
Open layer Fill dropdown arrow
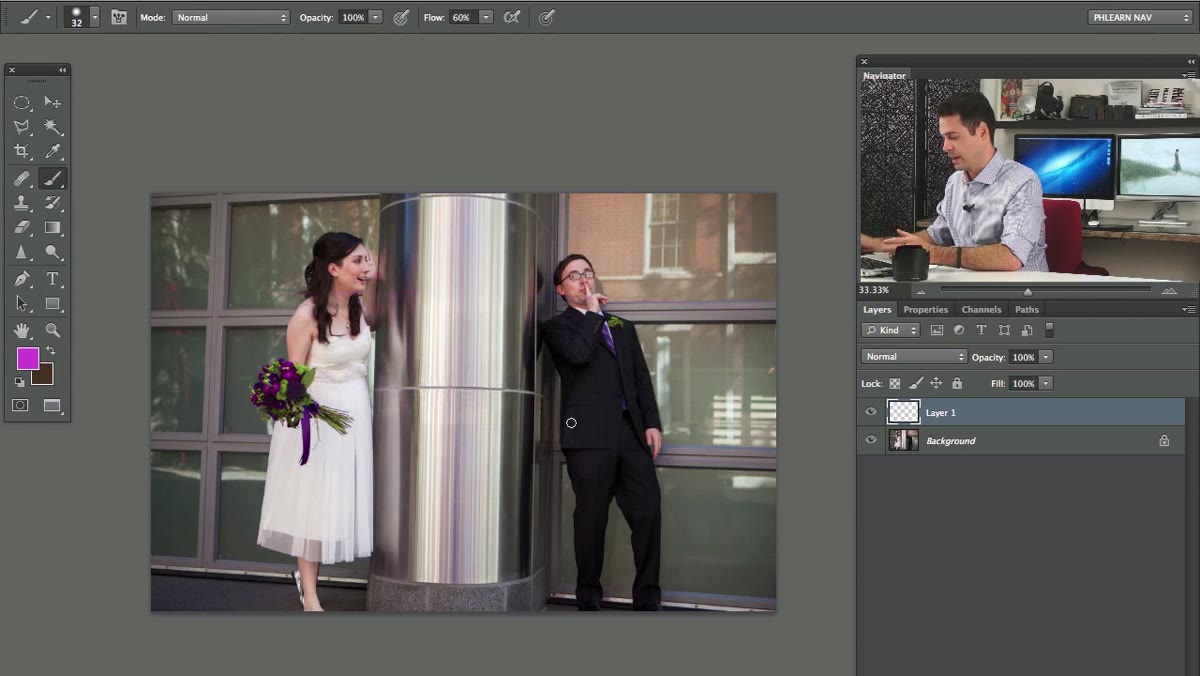(1046, 383)
